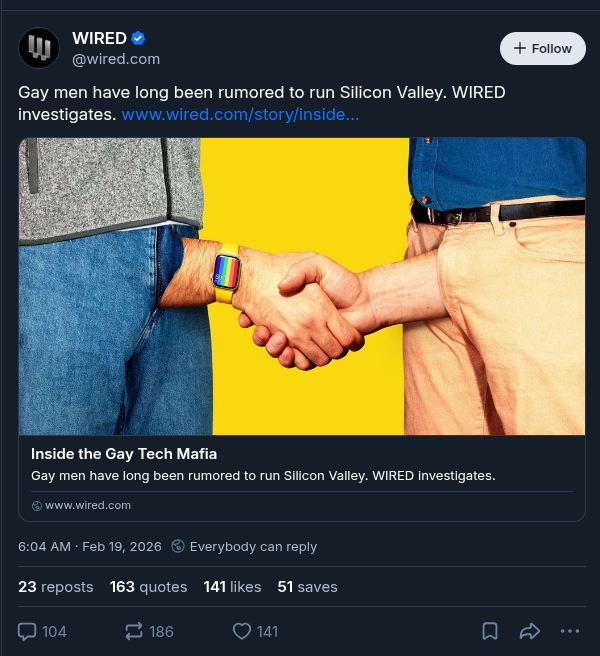This screenshot has width=600, height=656.
Task: Open the three-dot more options menu
Action: point(570,631)
